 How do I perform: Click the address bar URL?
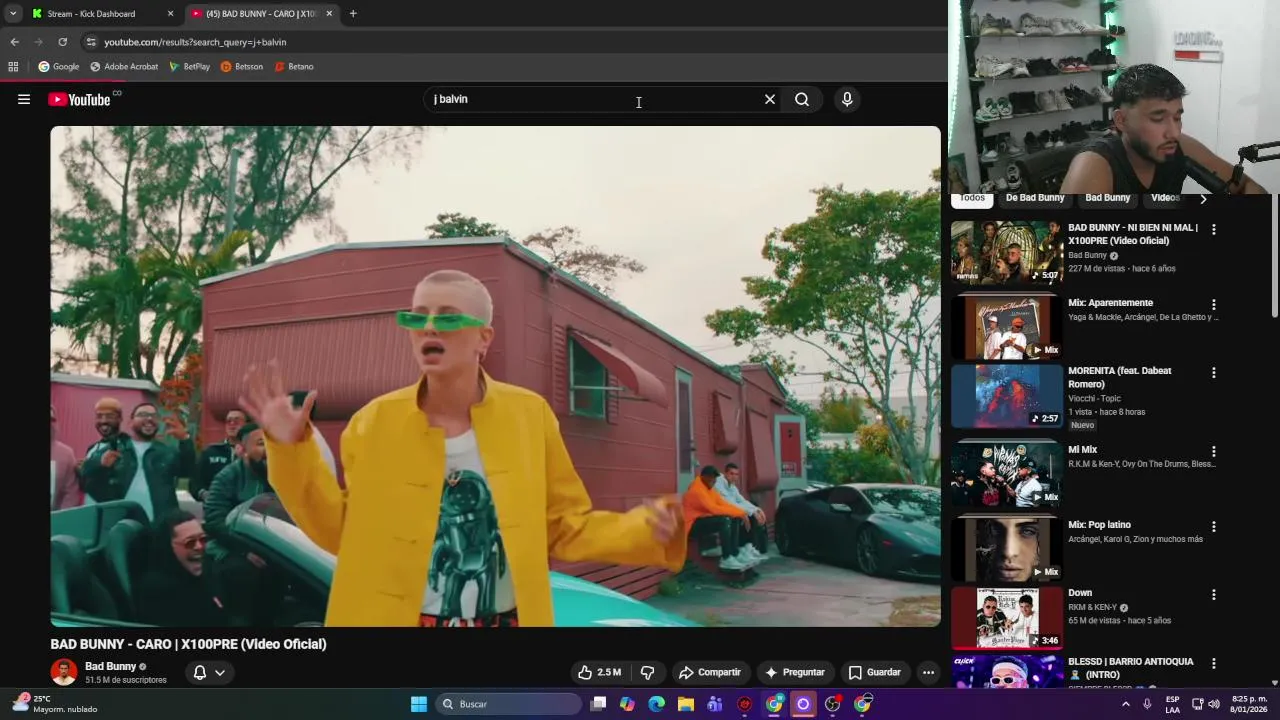tap(195, 42)
